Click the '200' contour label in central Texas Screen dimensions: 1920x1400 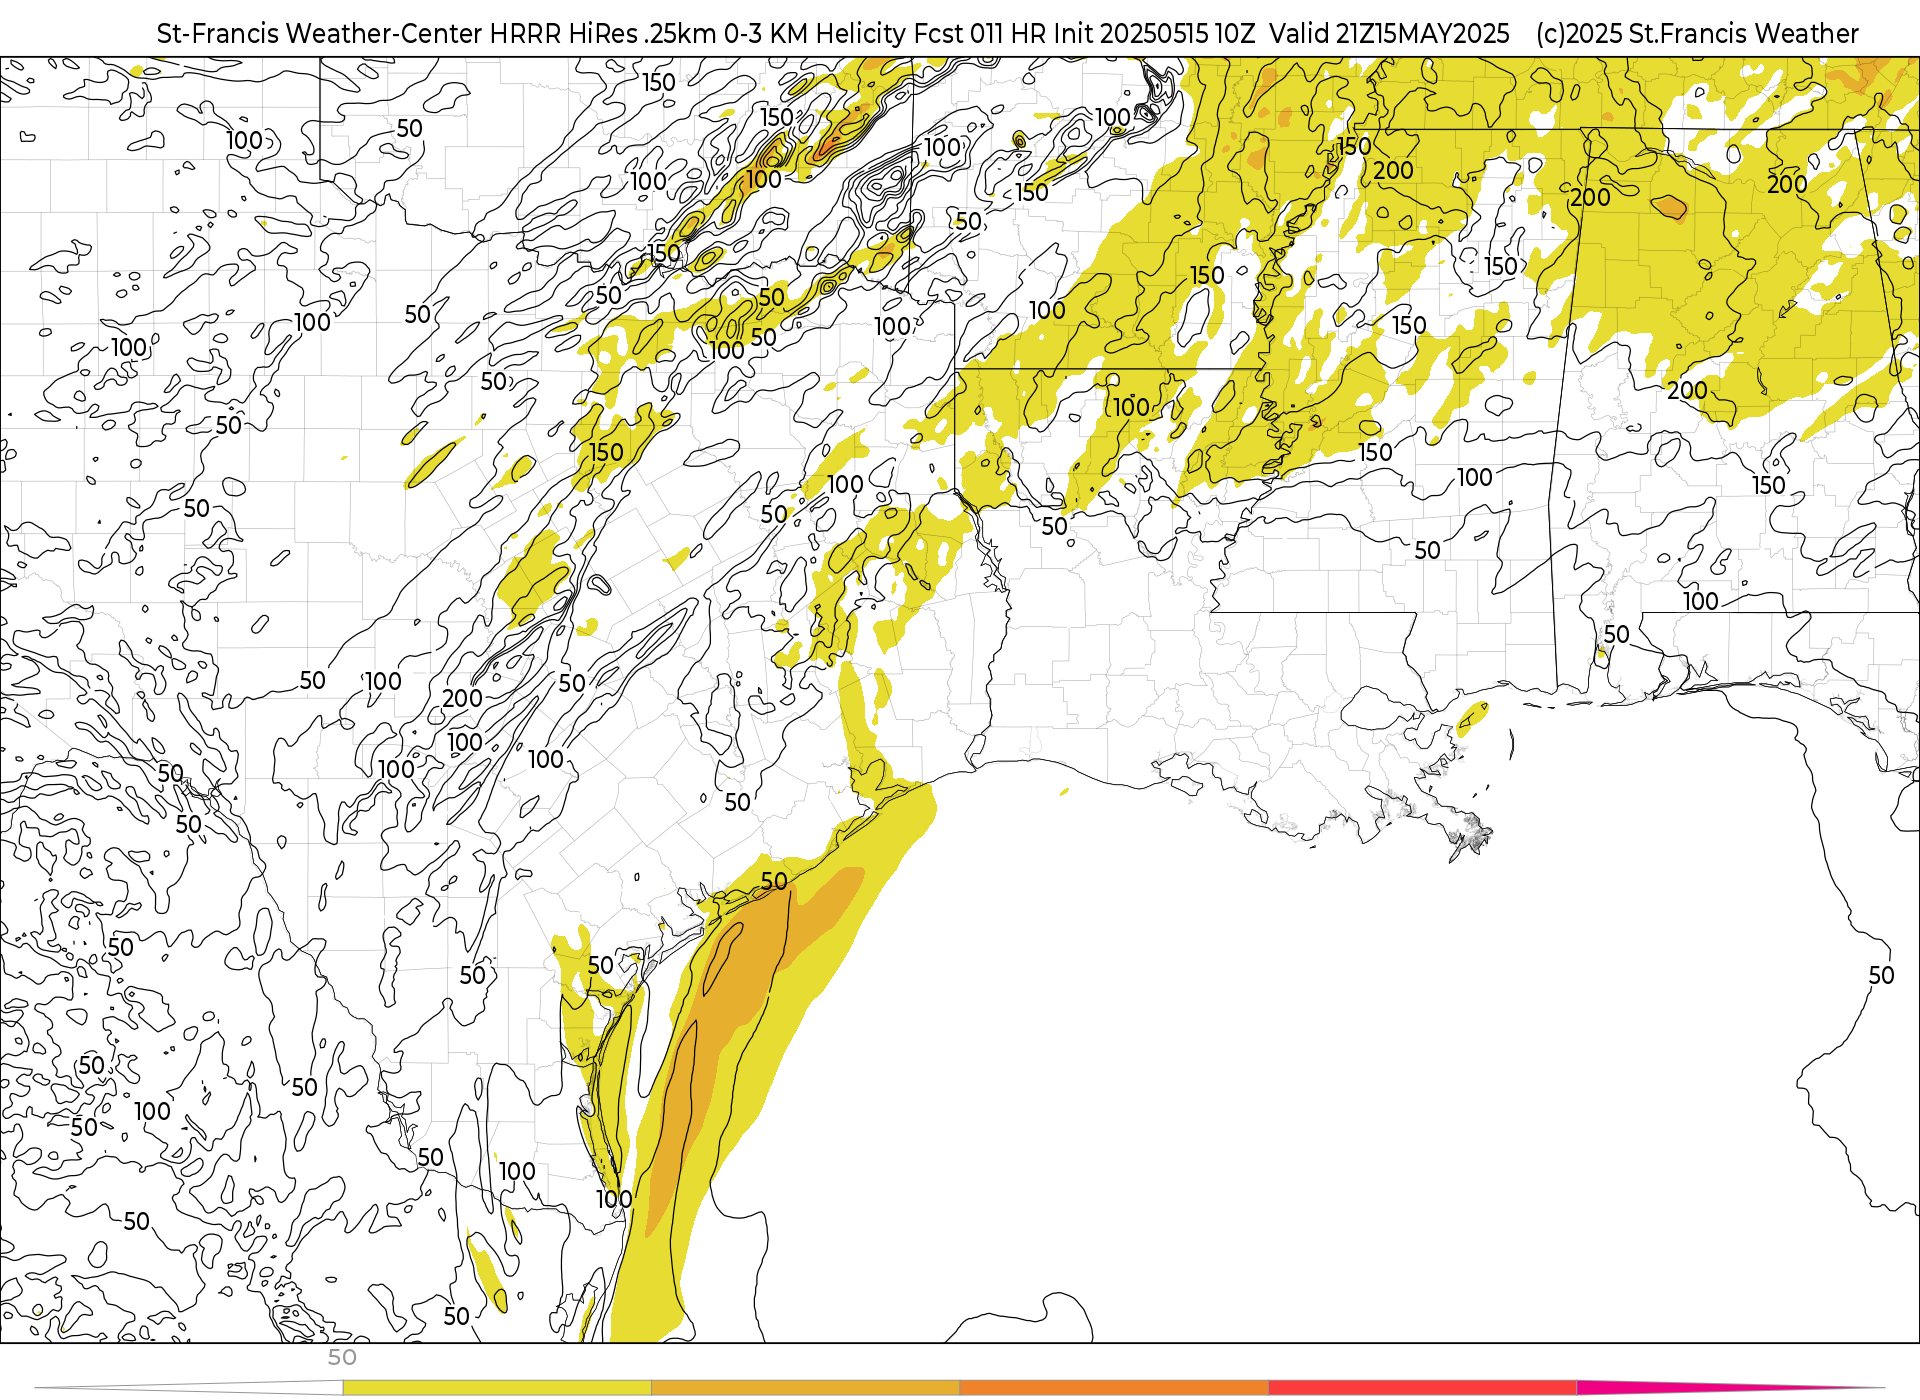pyautogui.click(x=462, y=699)
